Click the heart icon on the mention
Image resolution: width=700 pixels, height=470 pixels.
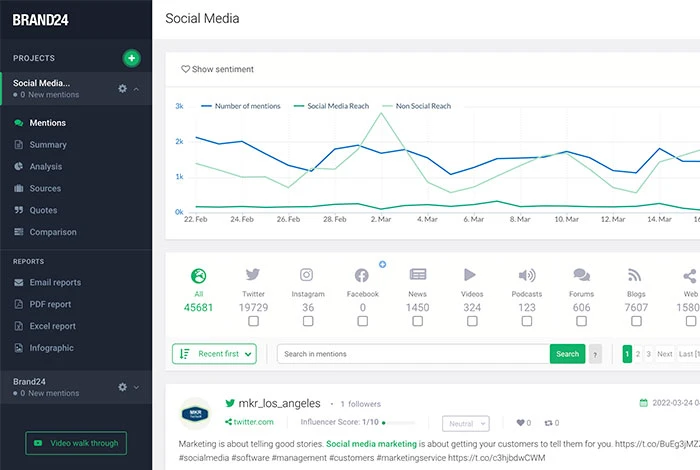coord(521,423)
